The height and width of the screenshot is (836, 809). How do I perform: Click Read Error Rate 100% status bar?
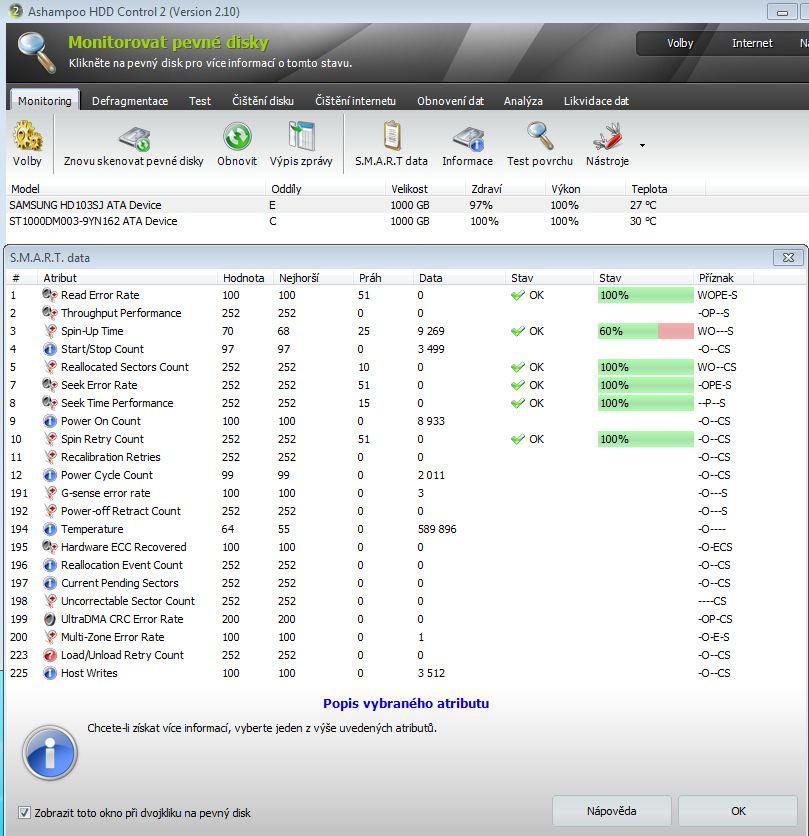tap(645, 295)
